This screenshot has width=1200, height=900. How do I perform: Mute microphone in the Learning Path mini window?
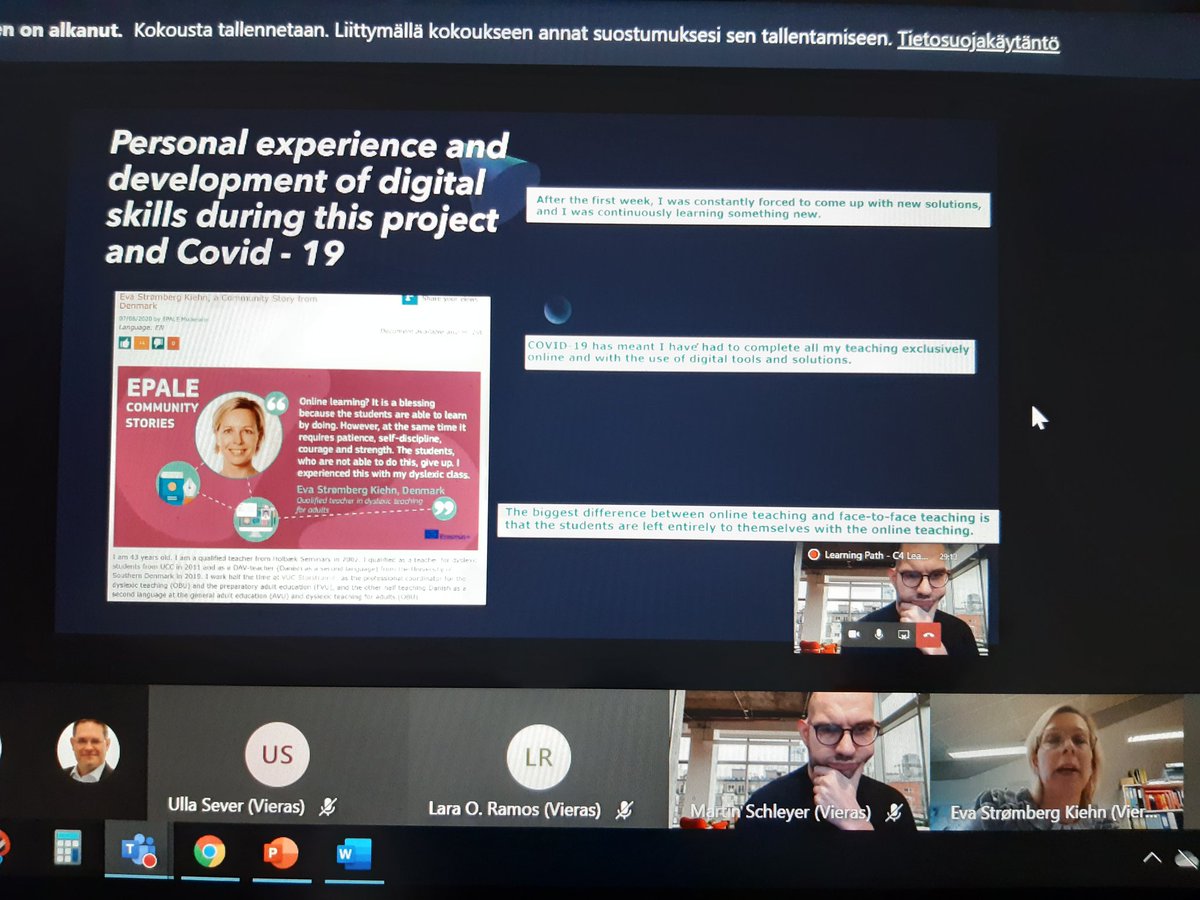879,634
